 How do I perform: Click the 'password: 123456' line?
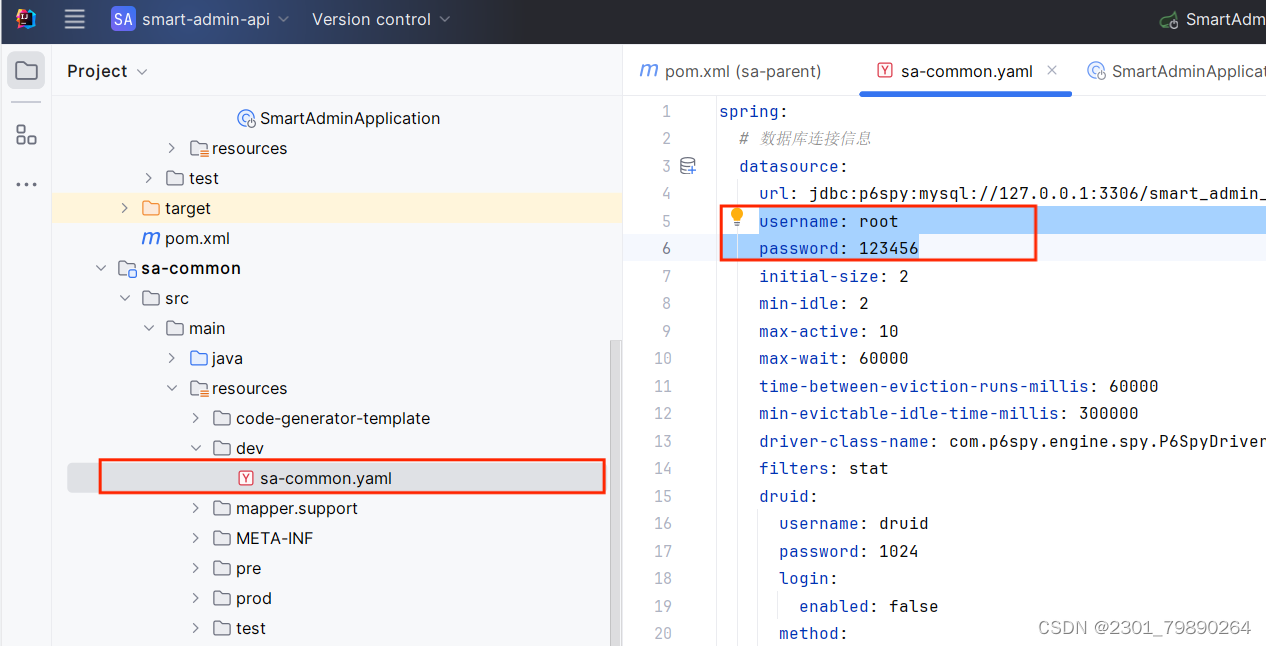(x=838, y=248)
